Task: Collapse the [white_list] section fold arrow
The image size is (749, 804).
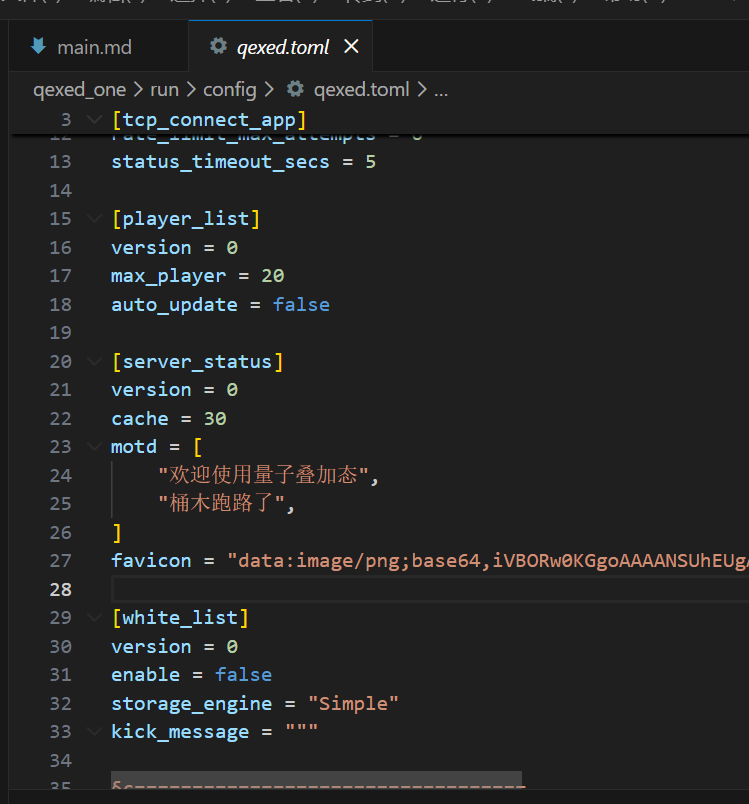Action: 94,618
